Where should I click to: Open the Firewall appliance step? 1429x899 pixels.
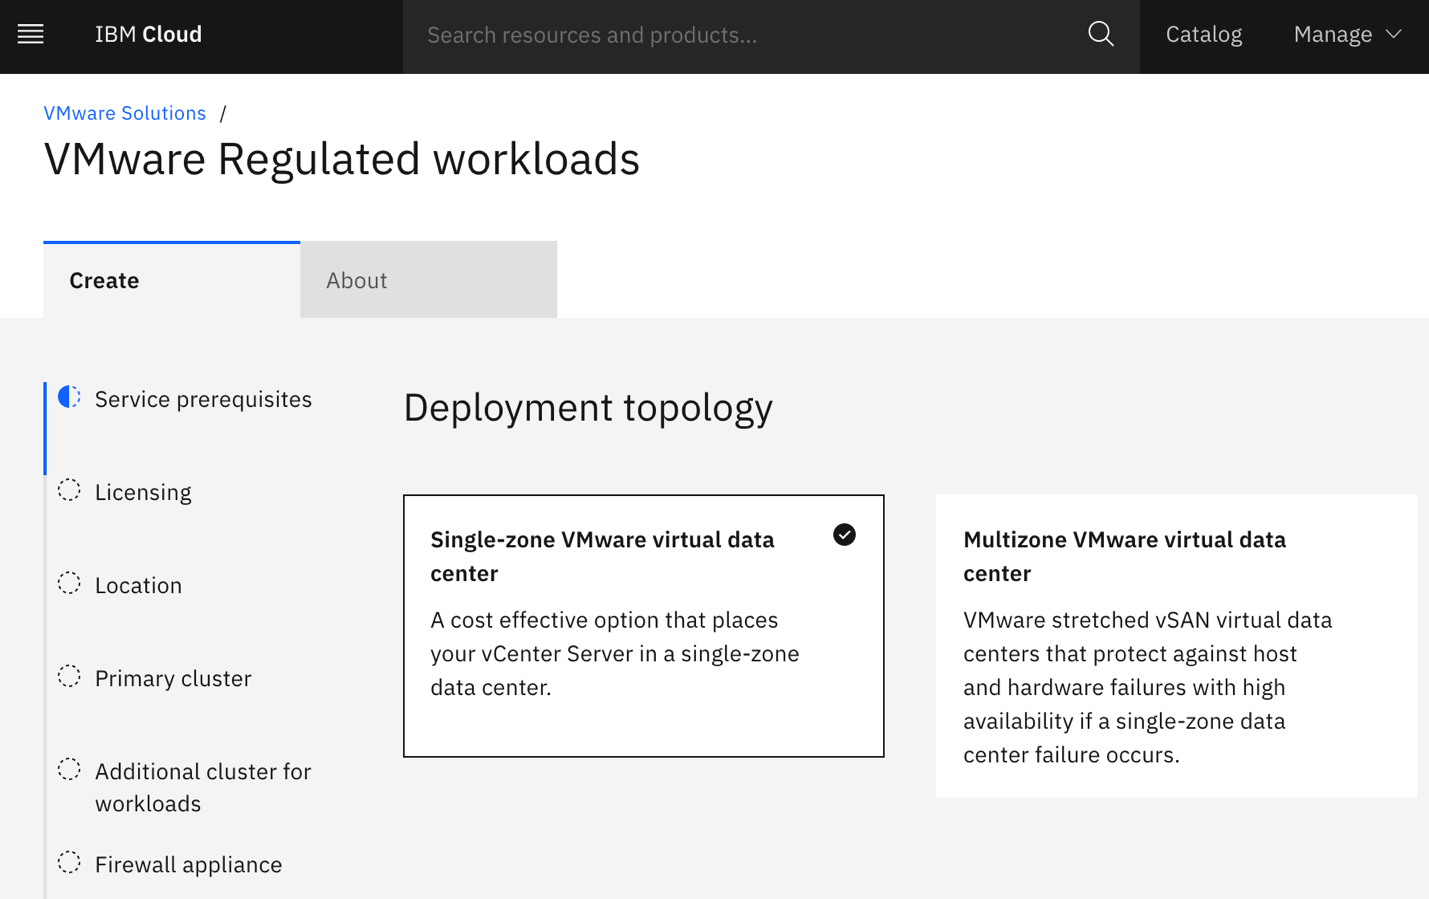click(188, 864)
